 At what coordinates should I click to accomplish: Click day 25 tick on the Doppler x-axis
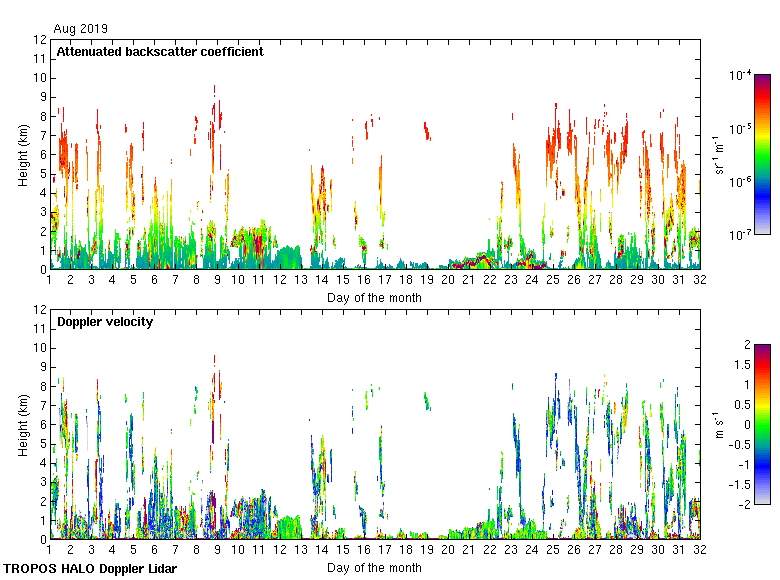(x=553, y=551)
